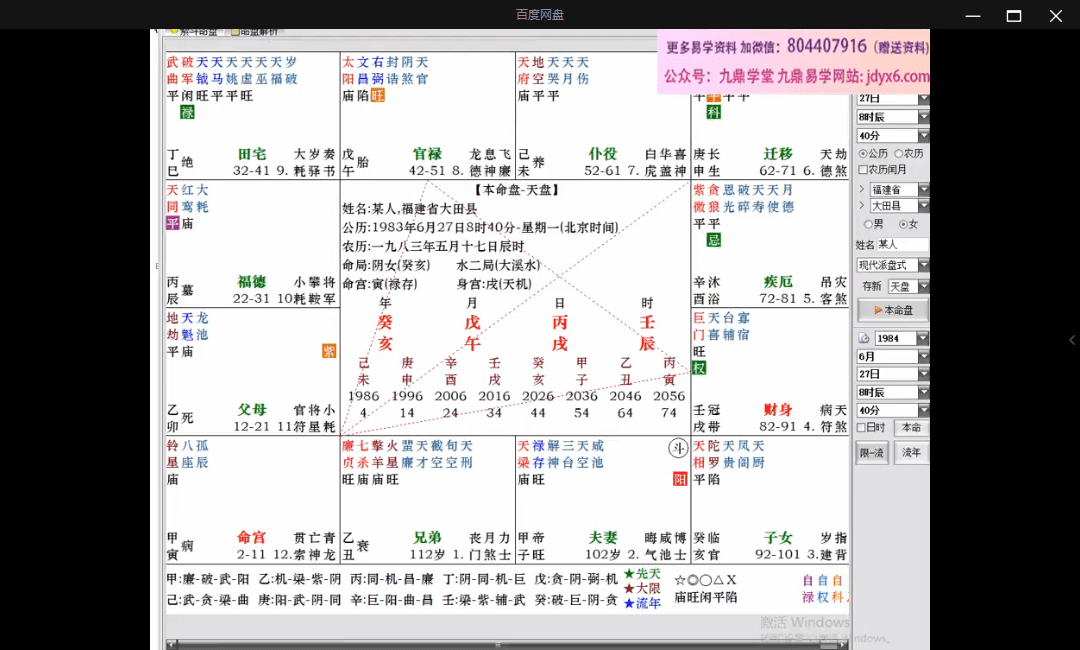Click the orange 旺 badge in 官禄 palace
This screenshot has height=650, width=1080.
[378, 96]
